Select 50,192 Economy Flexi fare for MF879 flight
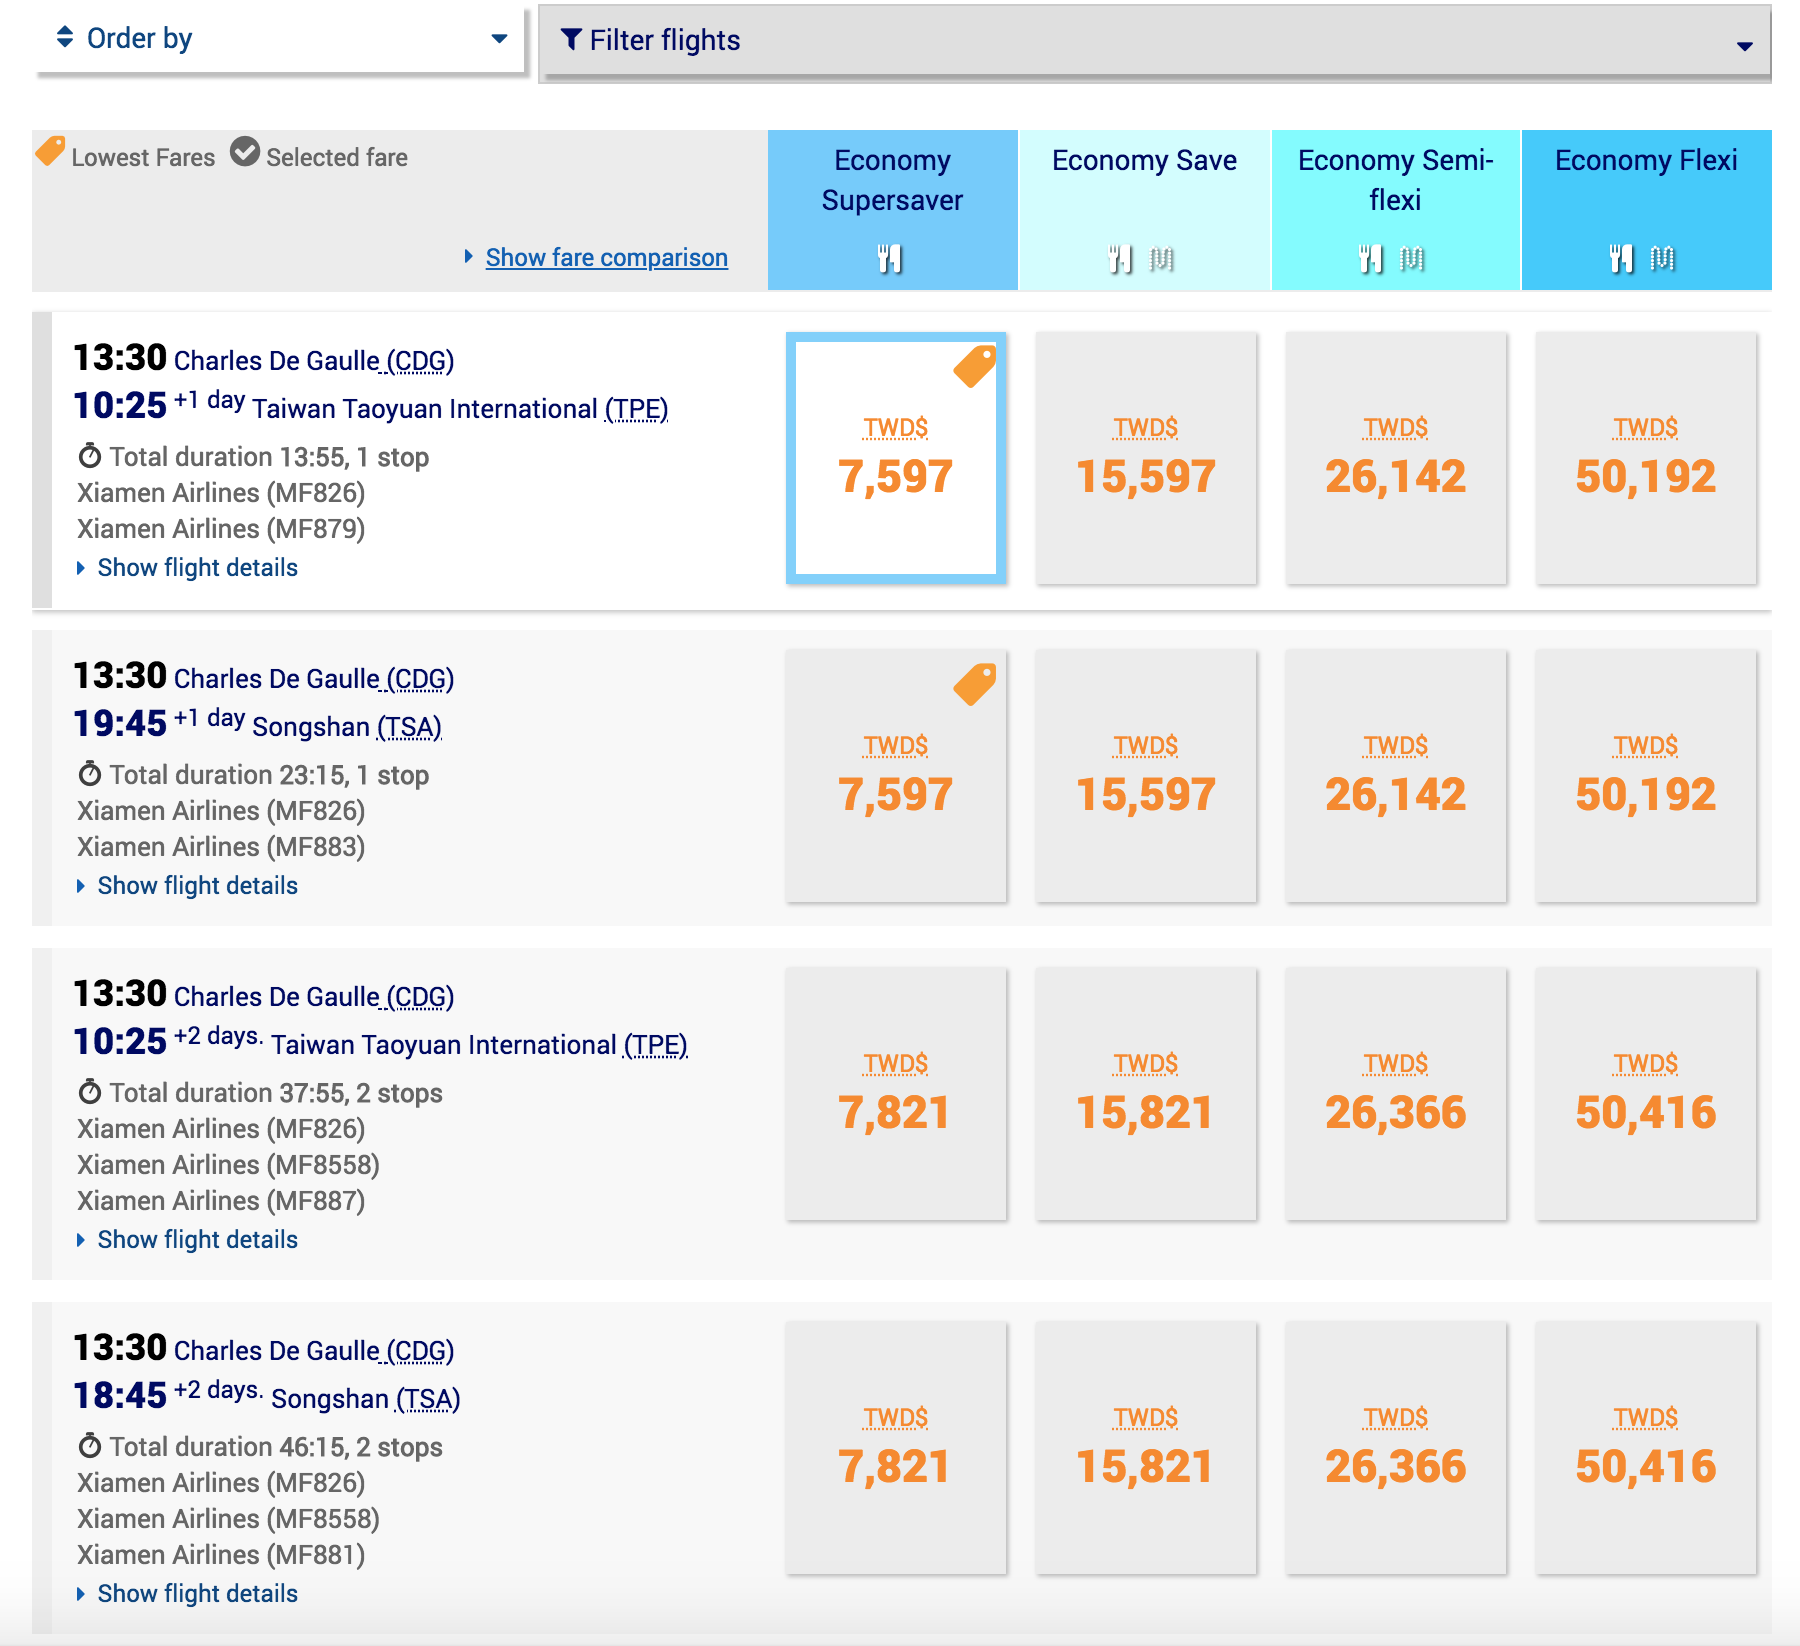 pos(1646,458)
